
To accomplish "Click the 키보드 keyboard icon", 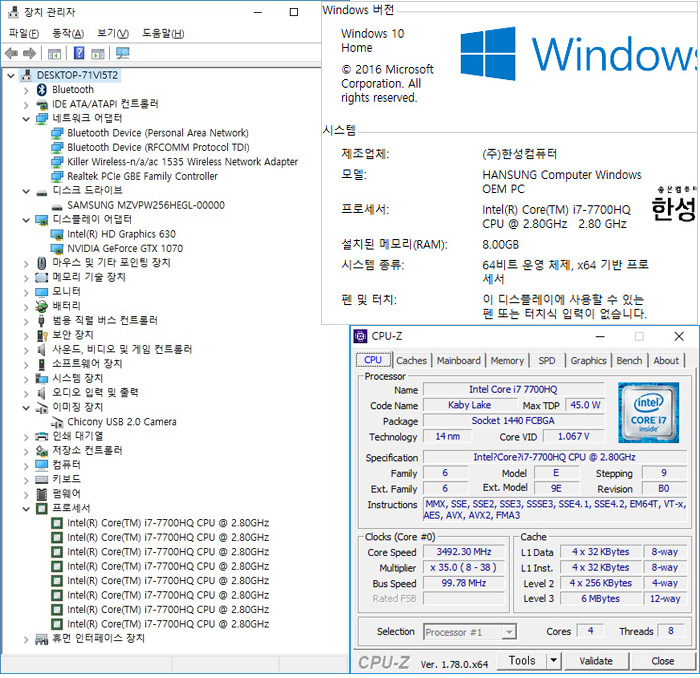I will pyautogui.click(x=42, y=480).
